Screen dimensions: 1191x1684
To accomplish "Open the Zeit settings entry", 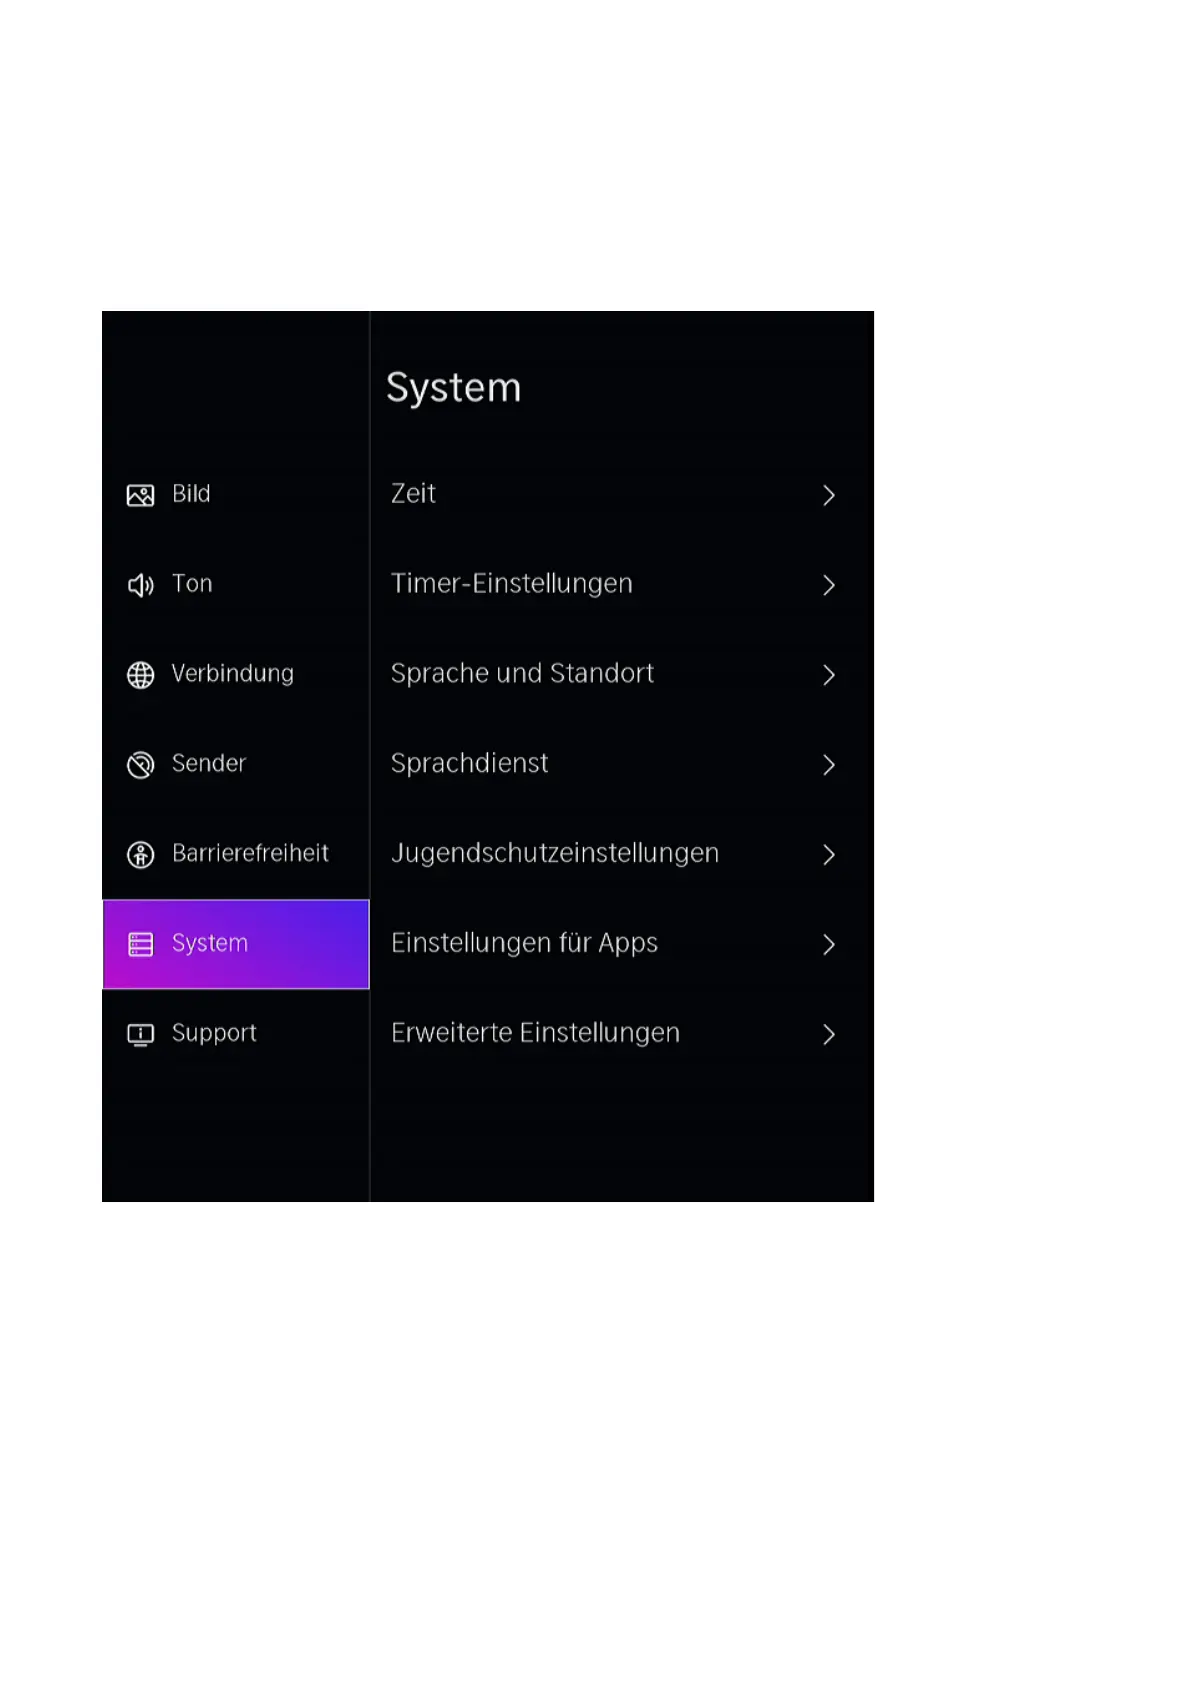I will point(413,494).
